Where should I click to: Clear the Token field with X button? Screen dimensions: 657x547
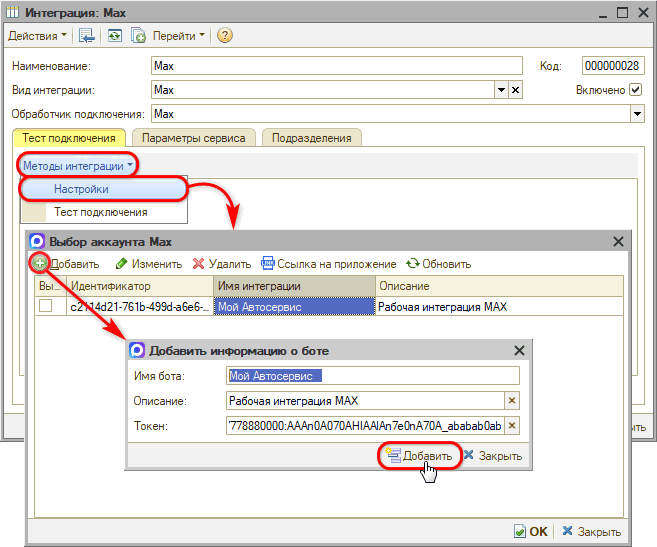512,426
